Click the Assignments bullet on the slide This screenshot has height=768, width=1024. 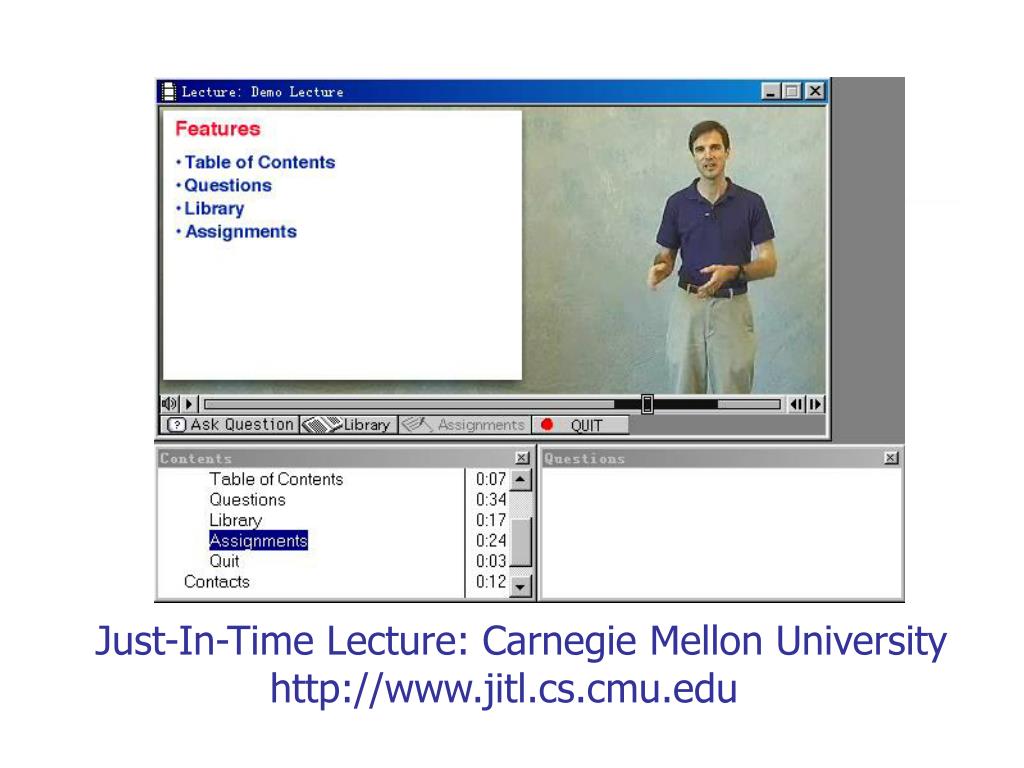coord(236,232)
